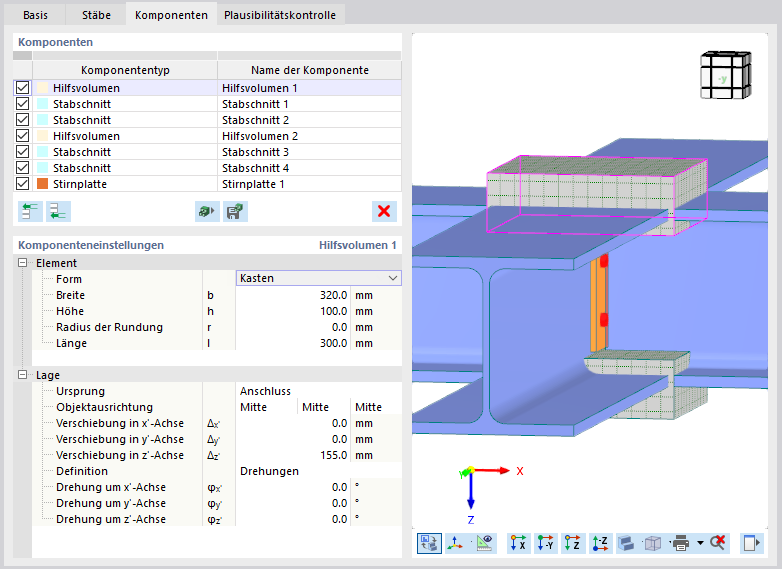Screen dimensions: 782x569
Task: Click the Länge value 300.0 field
Action: 293,343
